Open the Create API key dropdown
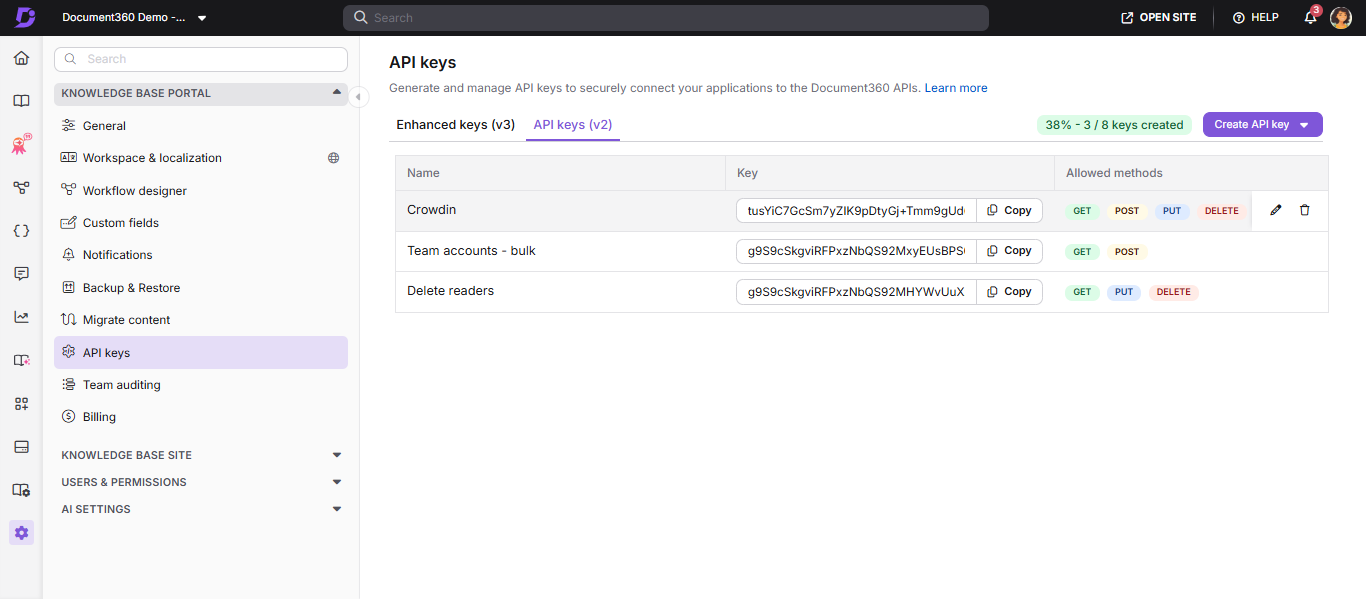The width and height of the screenshot is (1366, 599). point(1262,125)
